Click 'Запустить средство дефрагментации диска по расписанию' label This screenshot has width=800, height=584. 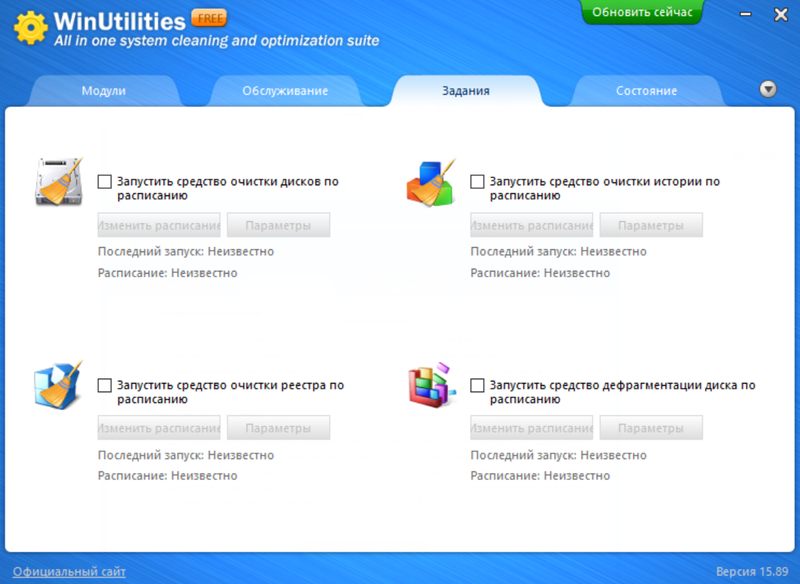[x=622, y=392]
